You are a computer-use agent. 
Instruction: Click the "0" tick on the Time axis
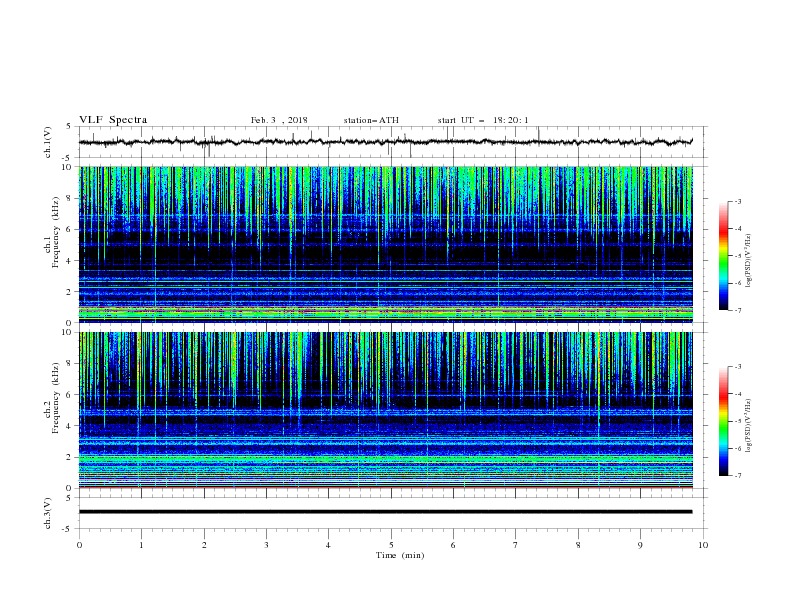(x=79, y=545)
